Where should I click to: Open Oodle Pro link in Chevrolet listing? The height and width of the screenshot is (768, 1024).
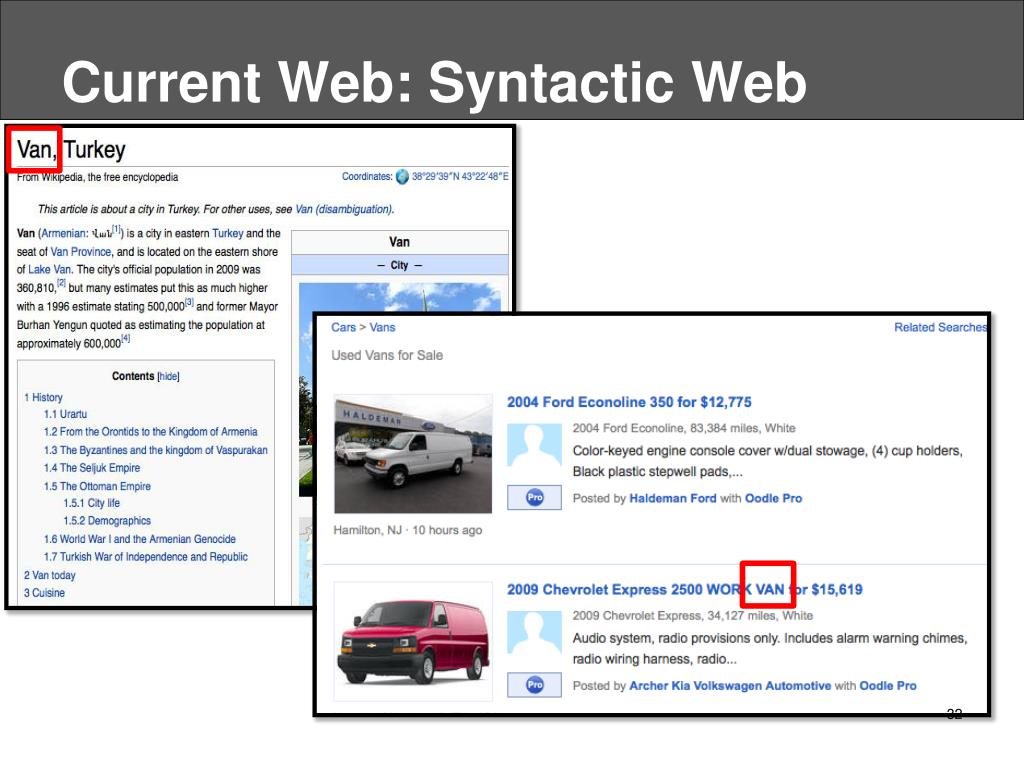(x=888, y=686)
